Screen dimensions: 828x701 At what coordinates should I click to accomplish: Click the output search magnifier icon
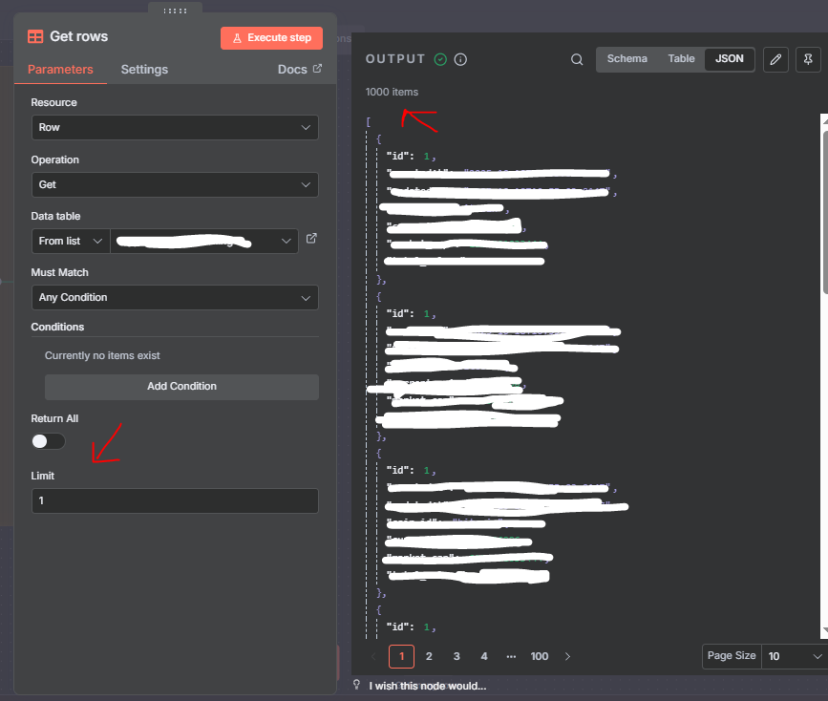[577, 60]
